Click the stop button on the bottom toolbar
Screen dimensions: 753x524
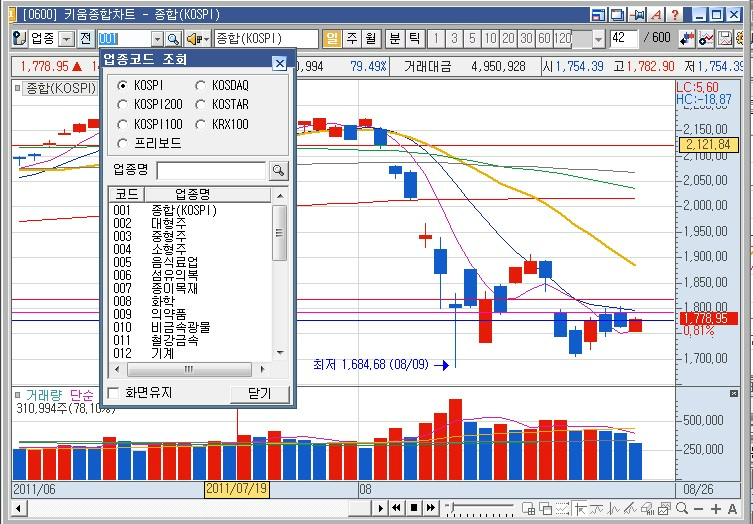[413, 508]
